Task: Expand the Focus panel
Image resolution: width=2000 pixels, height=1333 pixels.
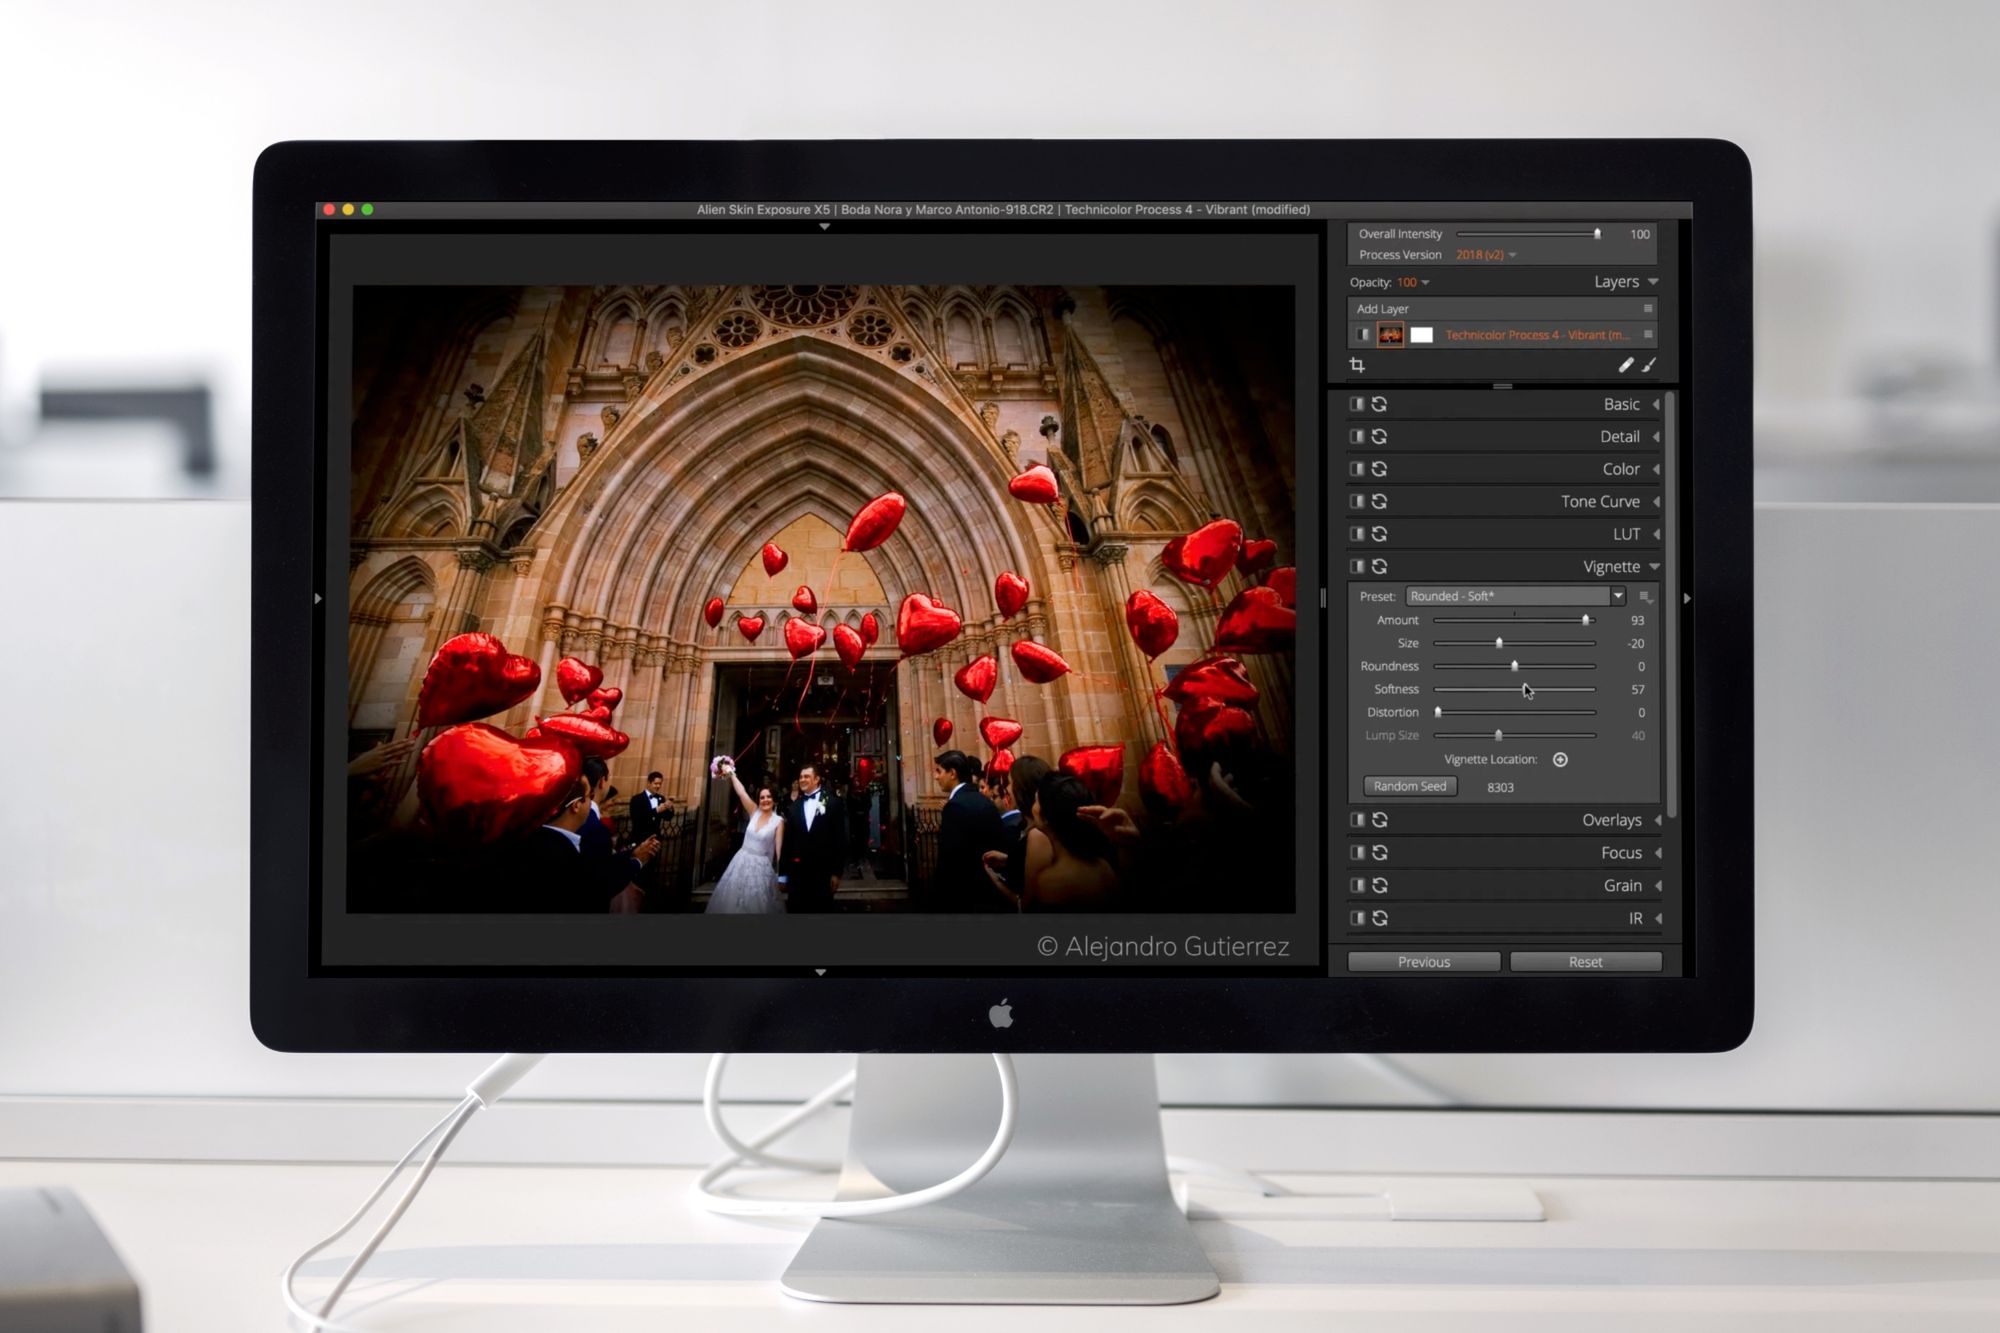Action: pos(1658,853)
